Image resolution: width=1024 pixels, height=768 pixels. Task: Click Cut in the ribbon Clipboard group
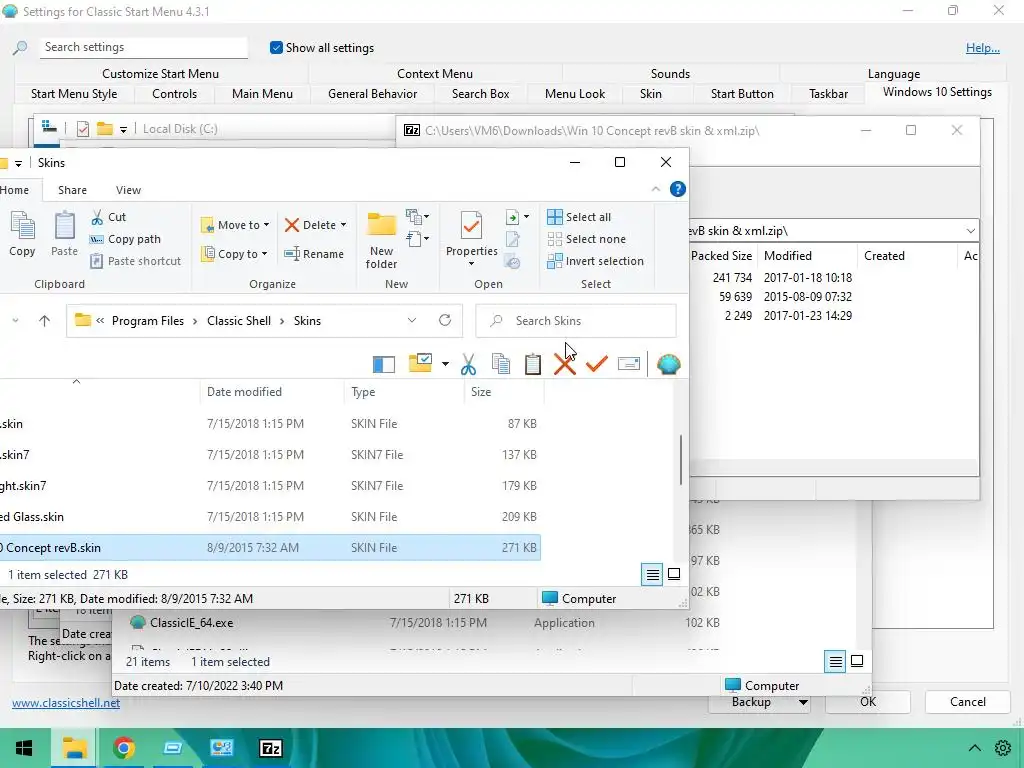[108, 217]
